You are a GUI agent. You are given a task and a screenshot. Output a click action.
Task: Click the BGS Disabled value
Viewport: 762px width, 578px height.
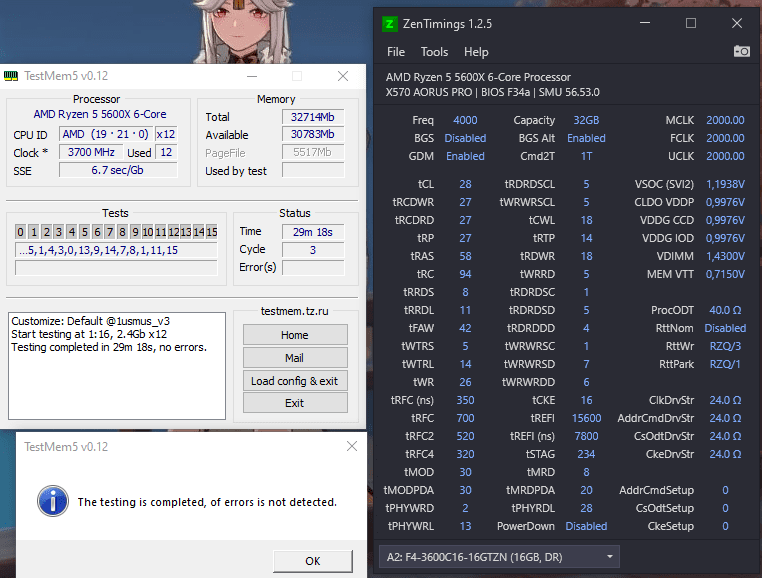click(465, 138)
